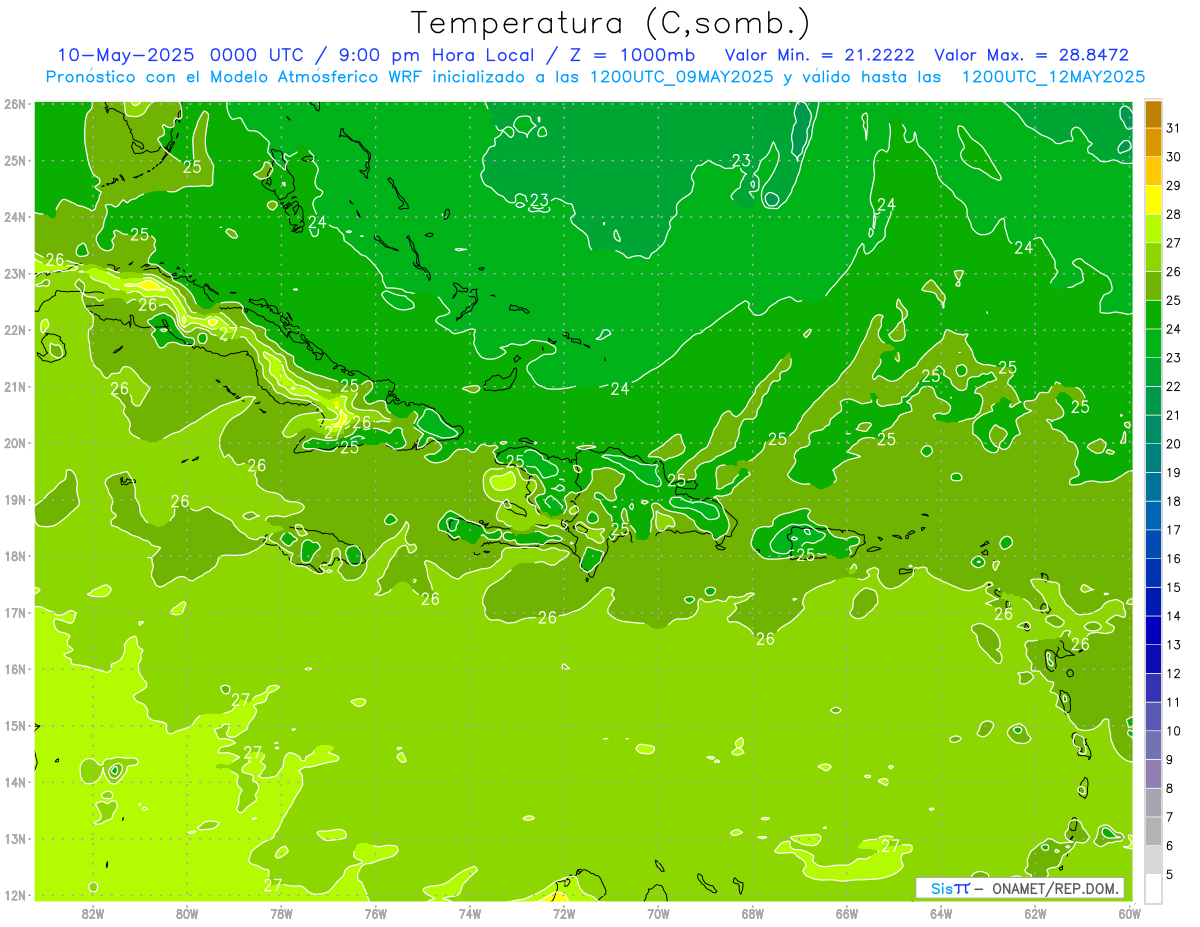The width and height of the screenshot is (1200, 927).
Task: Click the "80W" longitude label
Action: pyautogui.click(x=187, y=912)
